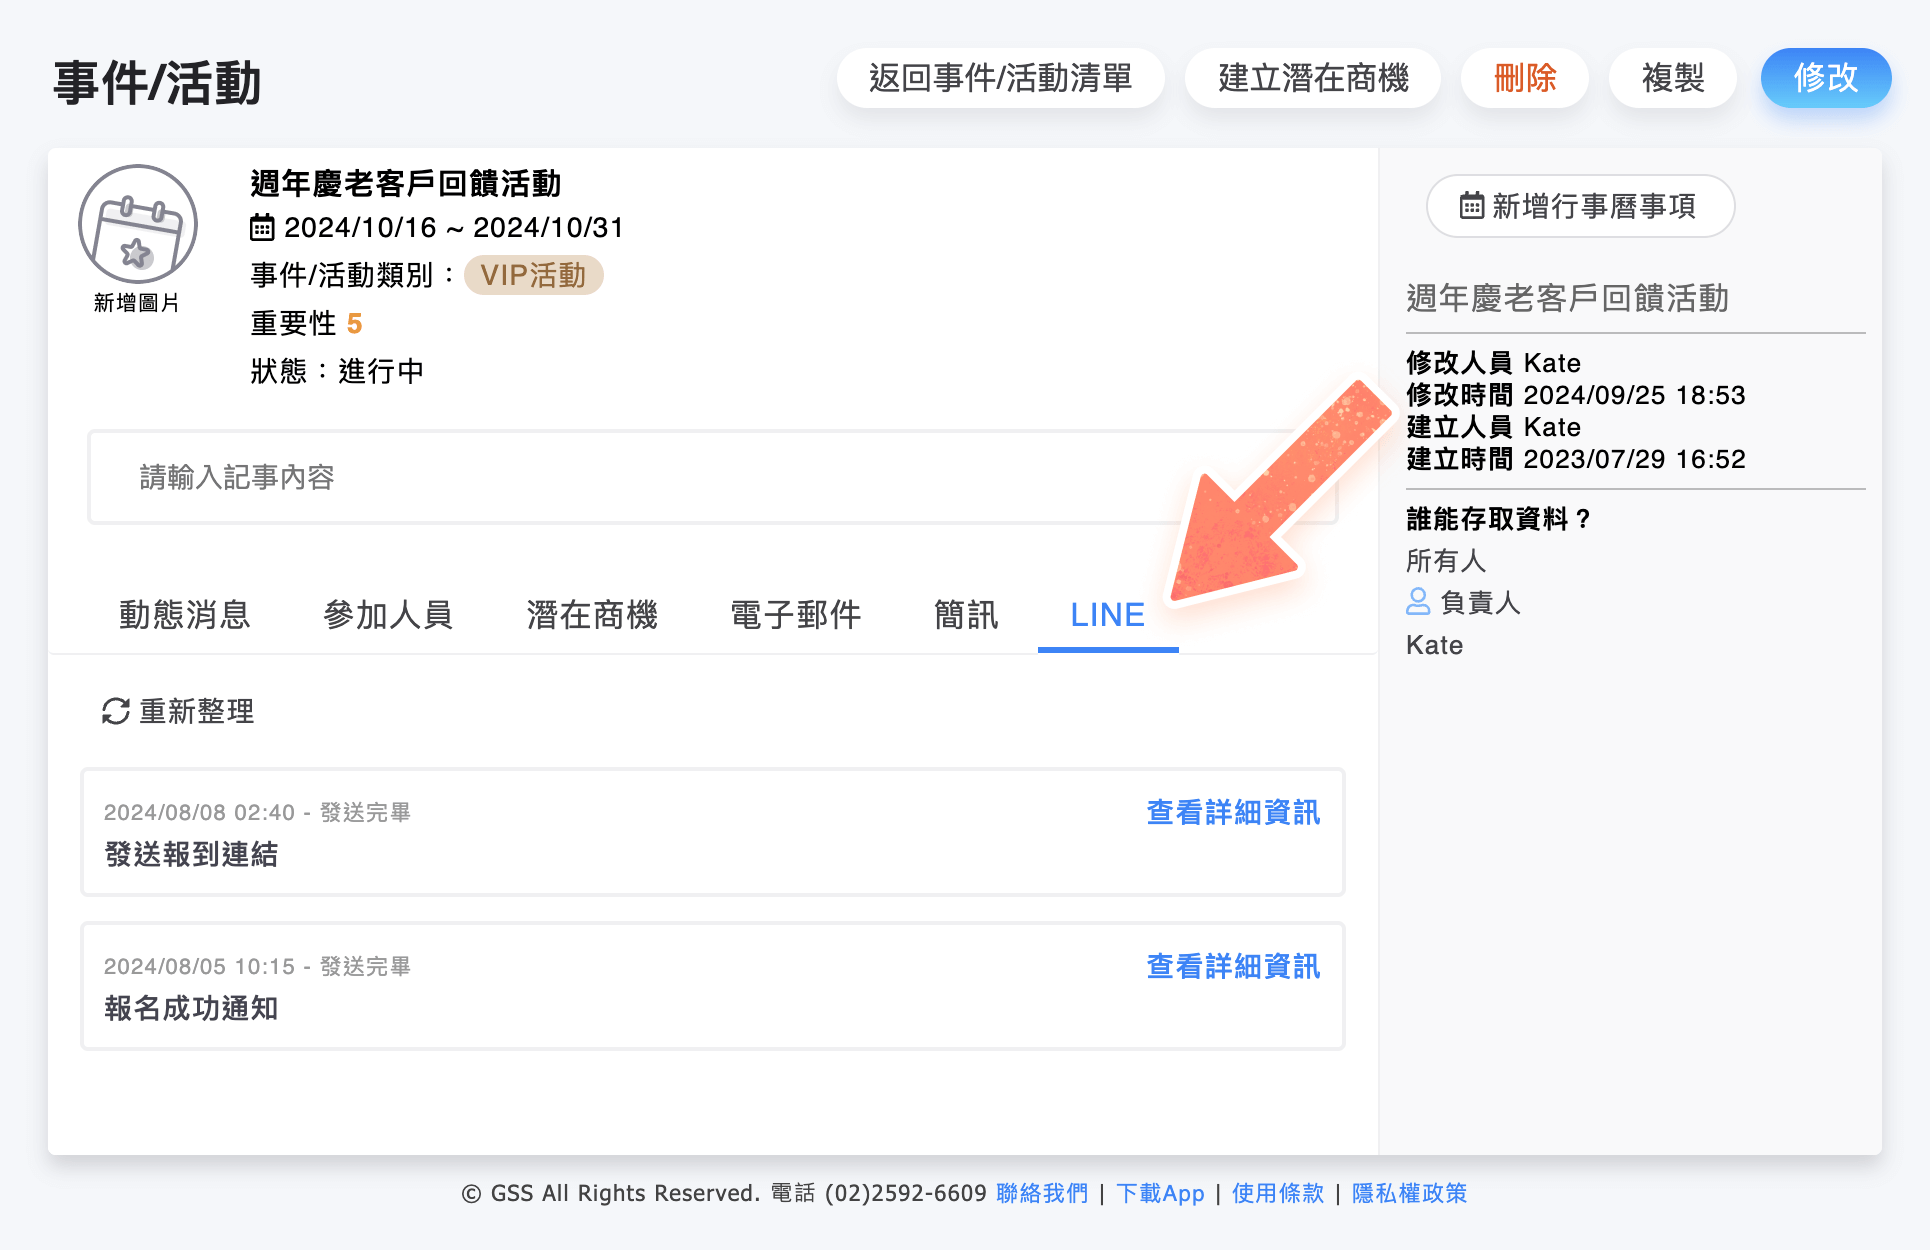
Task: Click the calendar icon next to event dates
Action: [x=261, y=227]
